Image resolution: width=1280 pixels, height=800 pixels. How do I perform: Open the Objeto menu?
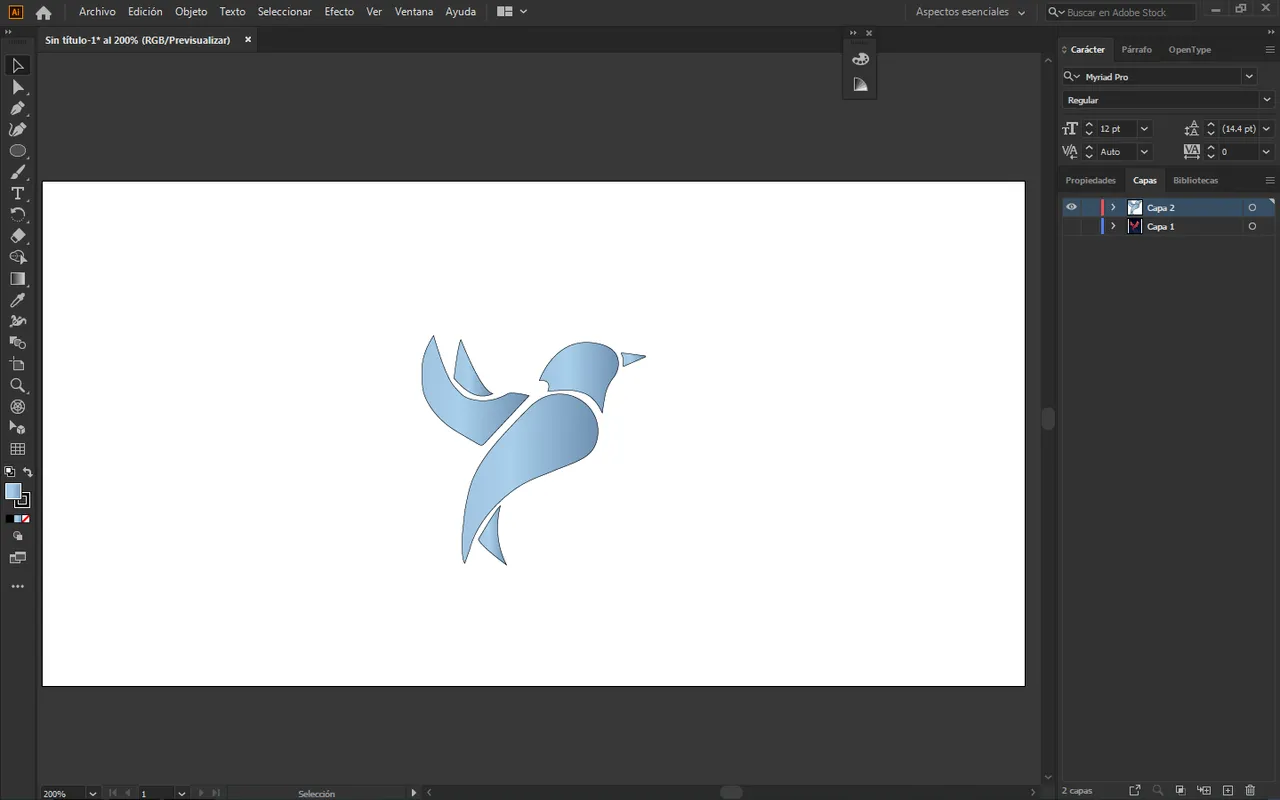(191, 12)
